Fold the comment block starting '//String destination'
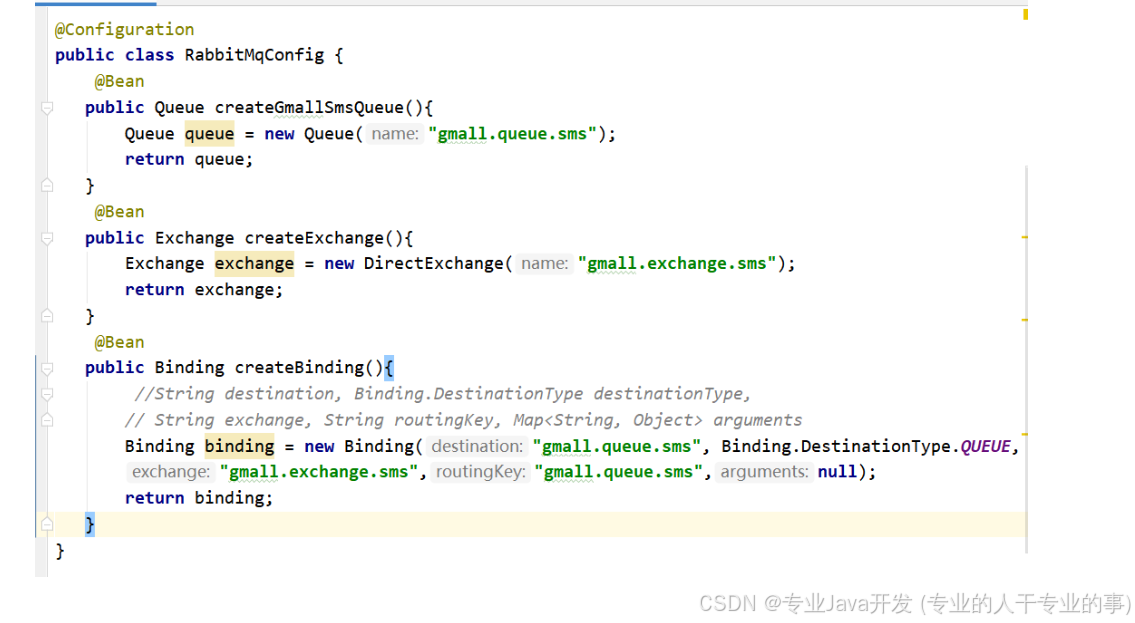The width and height of the screenshot is (1135, 623). pos(47,394)
